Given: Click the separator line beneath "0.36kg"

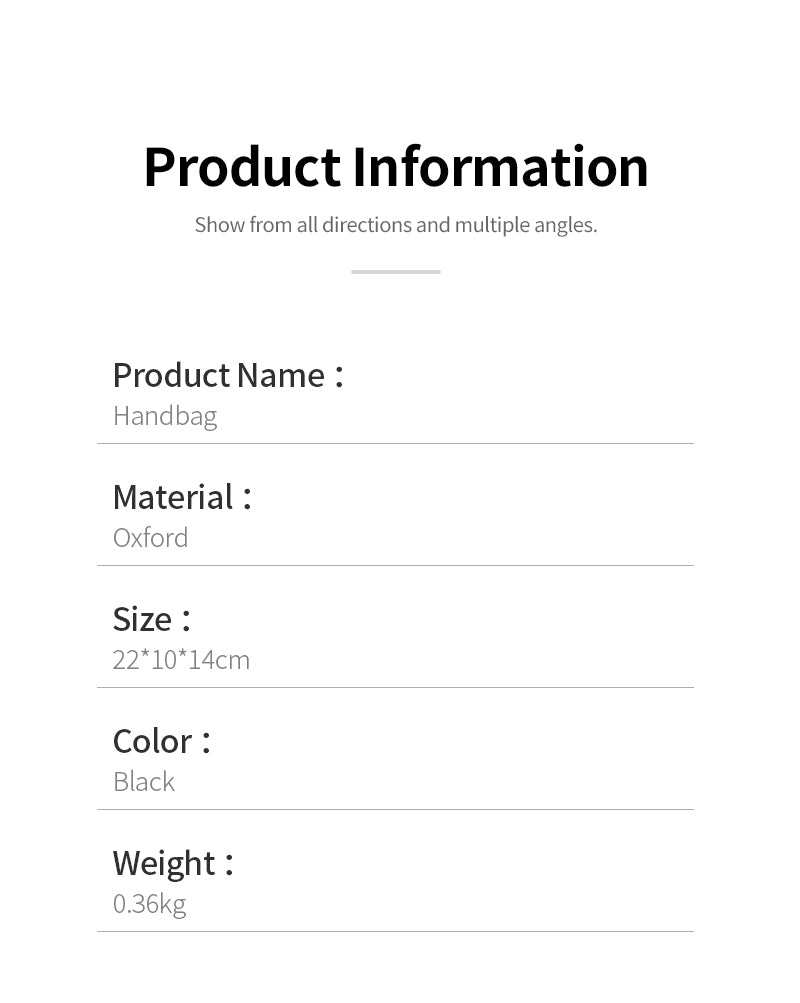Looking at the screenshot, I should 395,931.
